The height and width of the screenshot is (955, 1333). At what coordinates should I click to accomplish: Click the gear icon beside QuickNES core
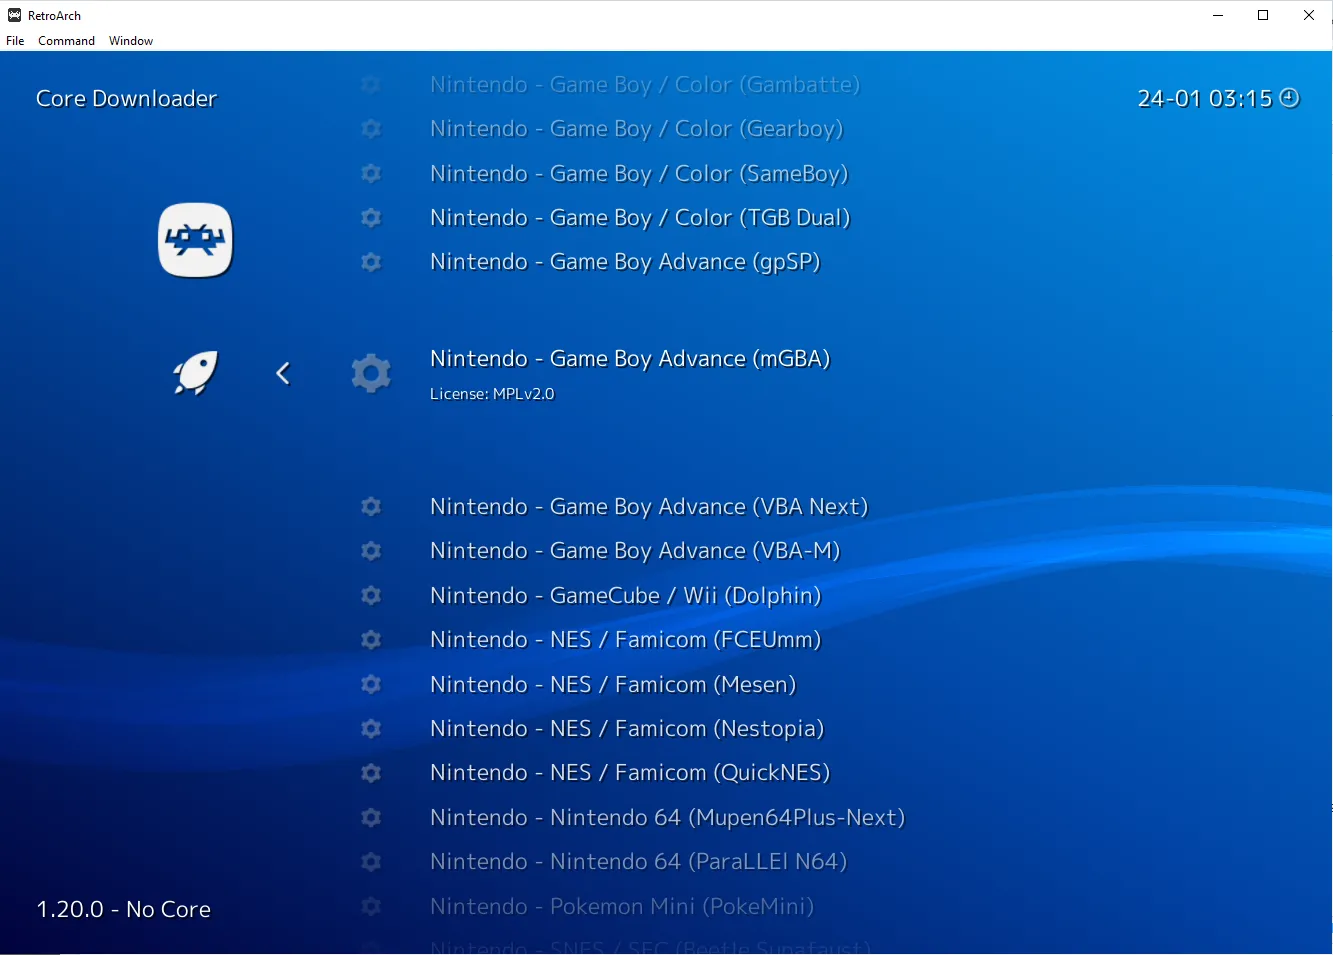[x=371, y=773]
